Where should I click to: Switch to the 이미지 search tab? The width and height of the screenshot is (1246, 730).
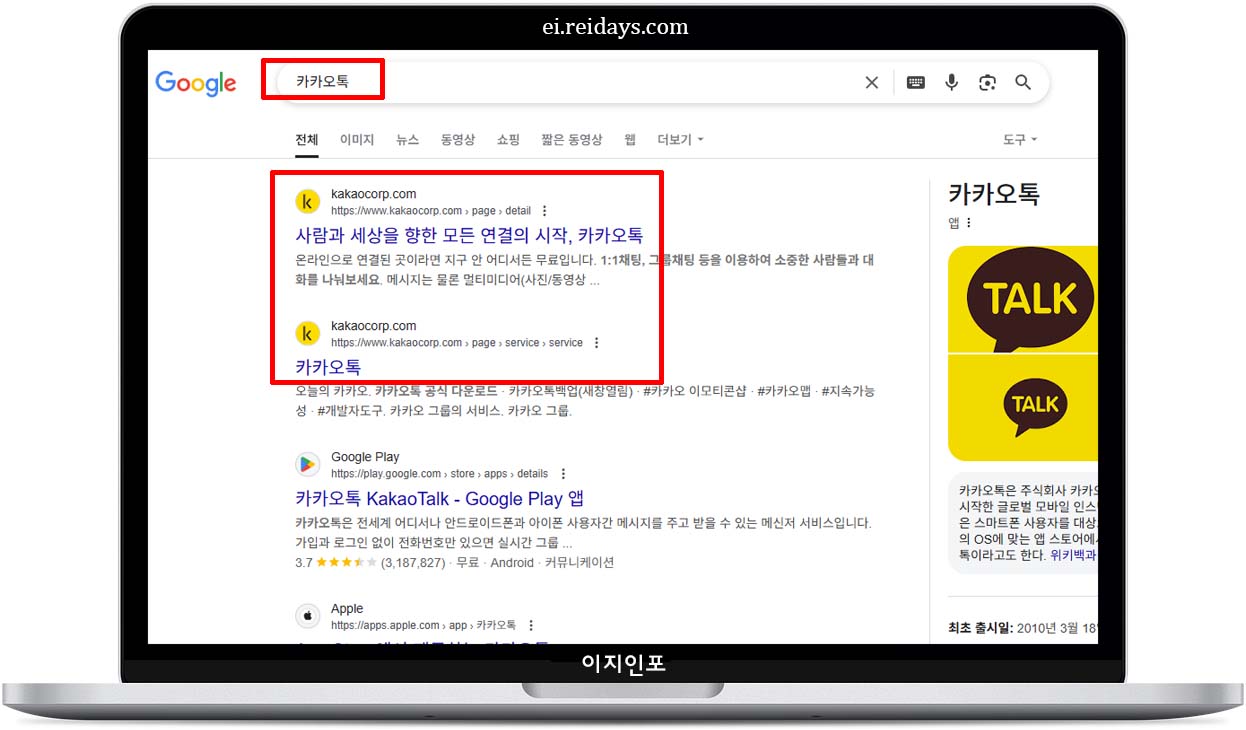point(356,140)
